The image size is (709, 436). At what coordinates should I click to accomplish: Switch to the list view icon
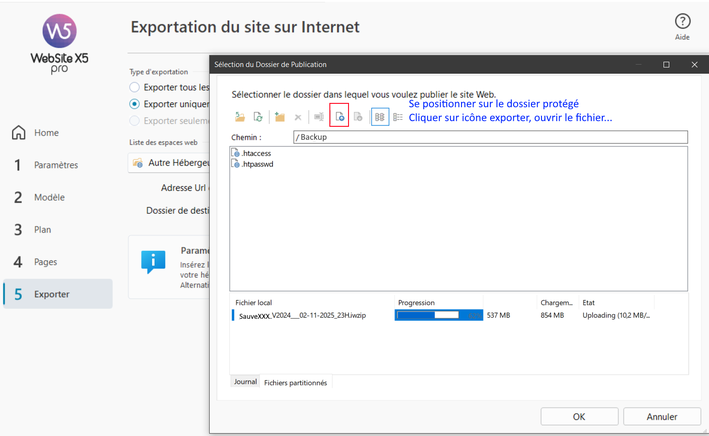coord(398,117)
